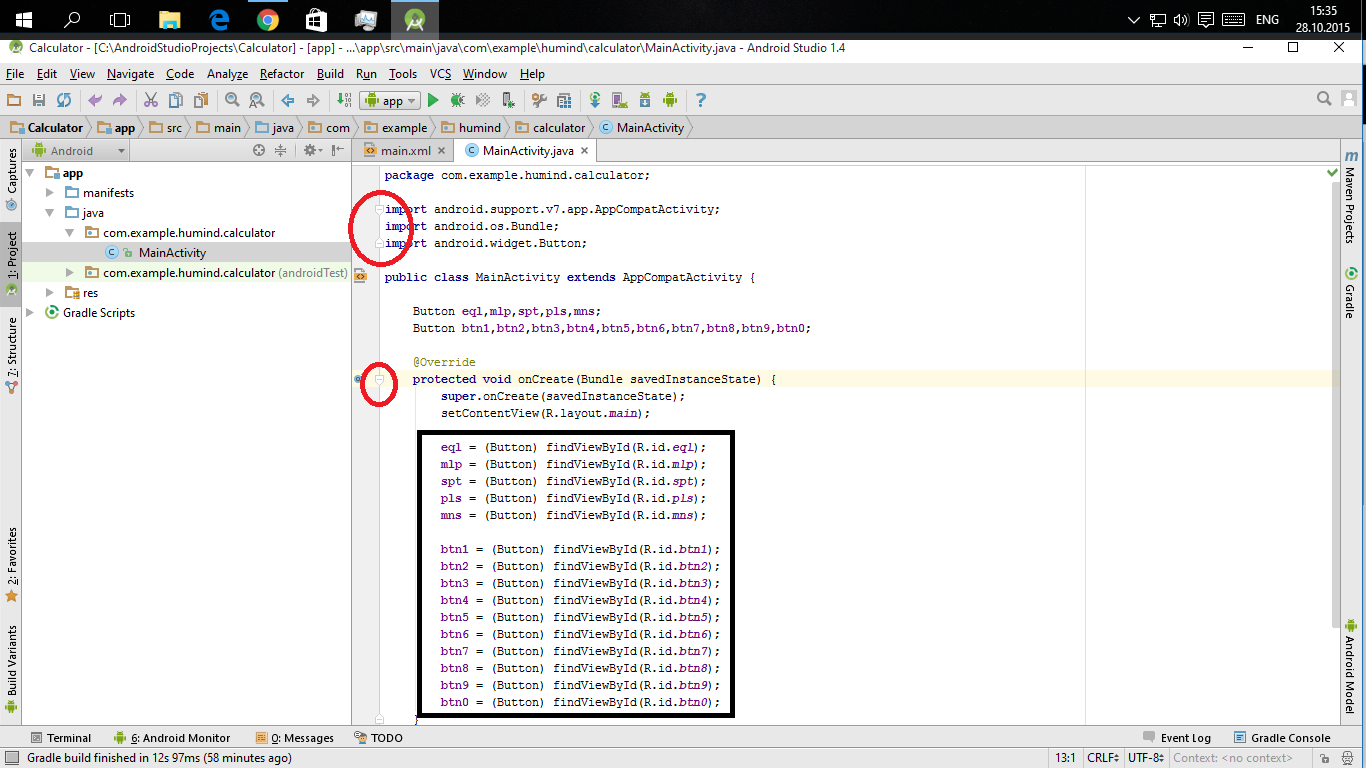The width and height of the screenshot is (1366, 768).
Task: Click the Cut scissors icon
Action: pyautogui.click(x=151, y=100)
